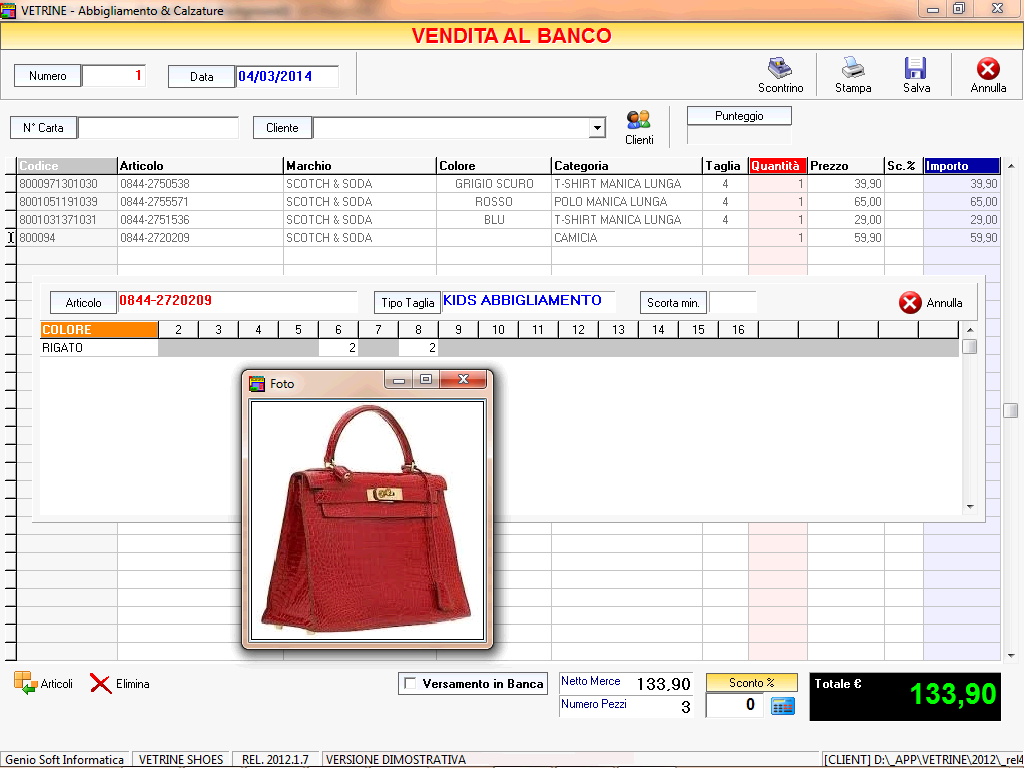The width and height of the screenshot is (1024, 768).
Task: Click the main table vertical scrollbar thumb
Action: pyautogui.click(x=1010, y=410)
